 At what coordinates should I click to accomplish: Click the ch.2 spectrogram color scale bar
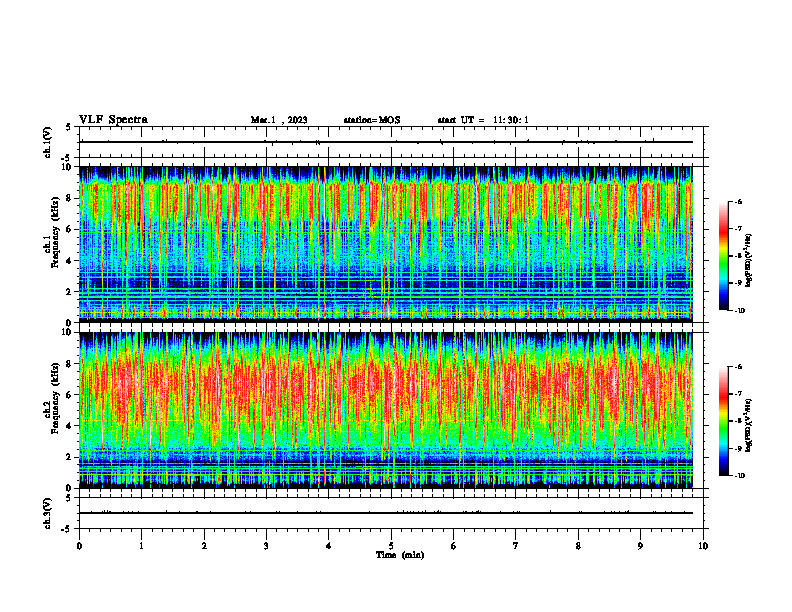(x=723, y=421)
